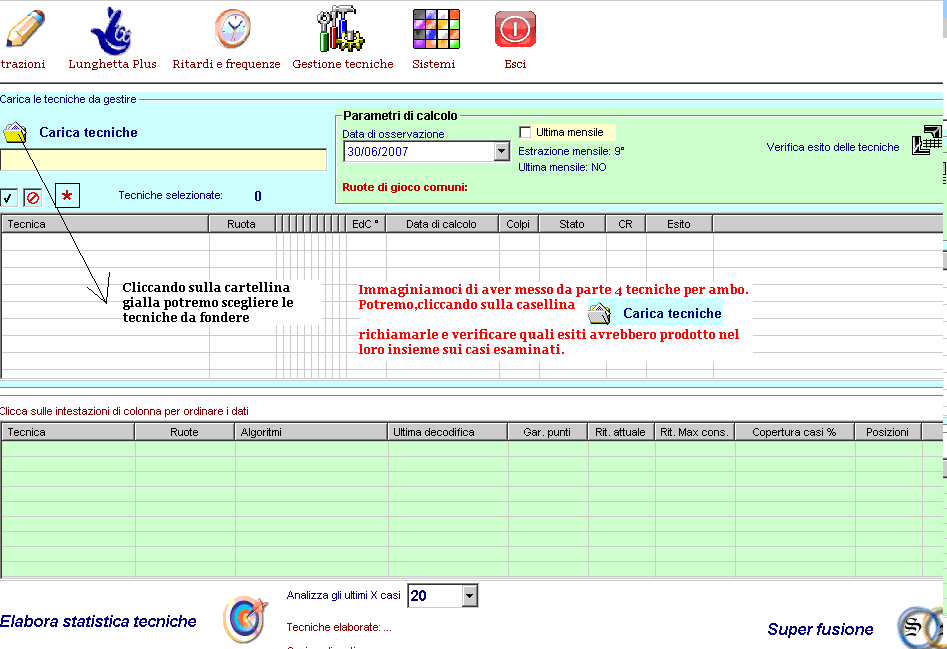Click 'Ruote di gioco comuni:' label

pos(405,187)
